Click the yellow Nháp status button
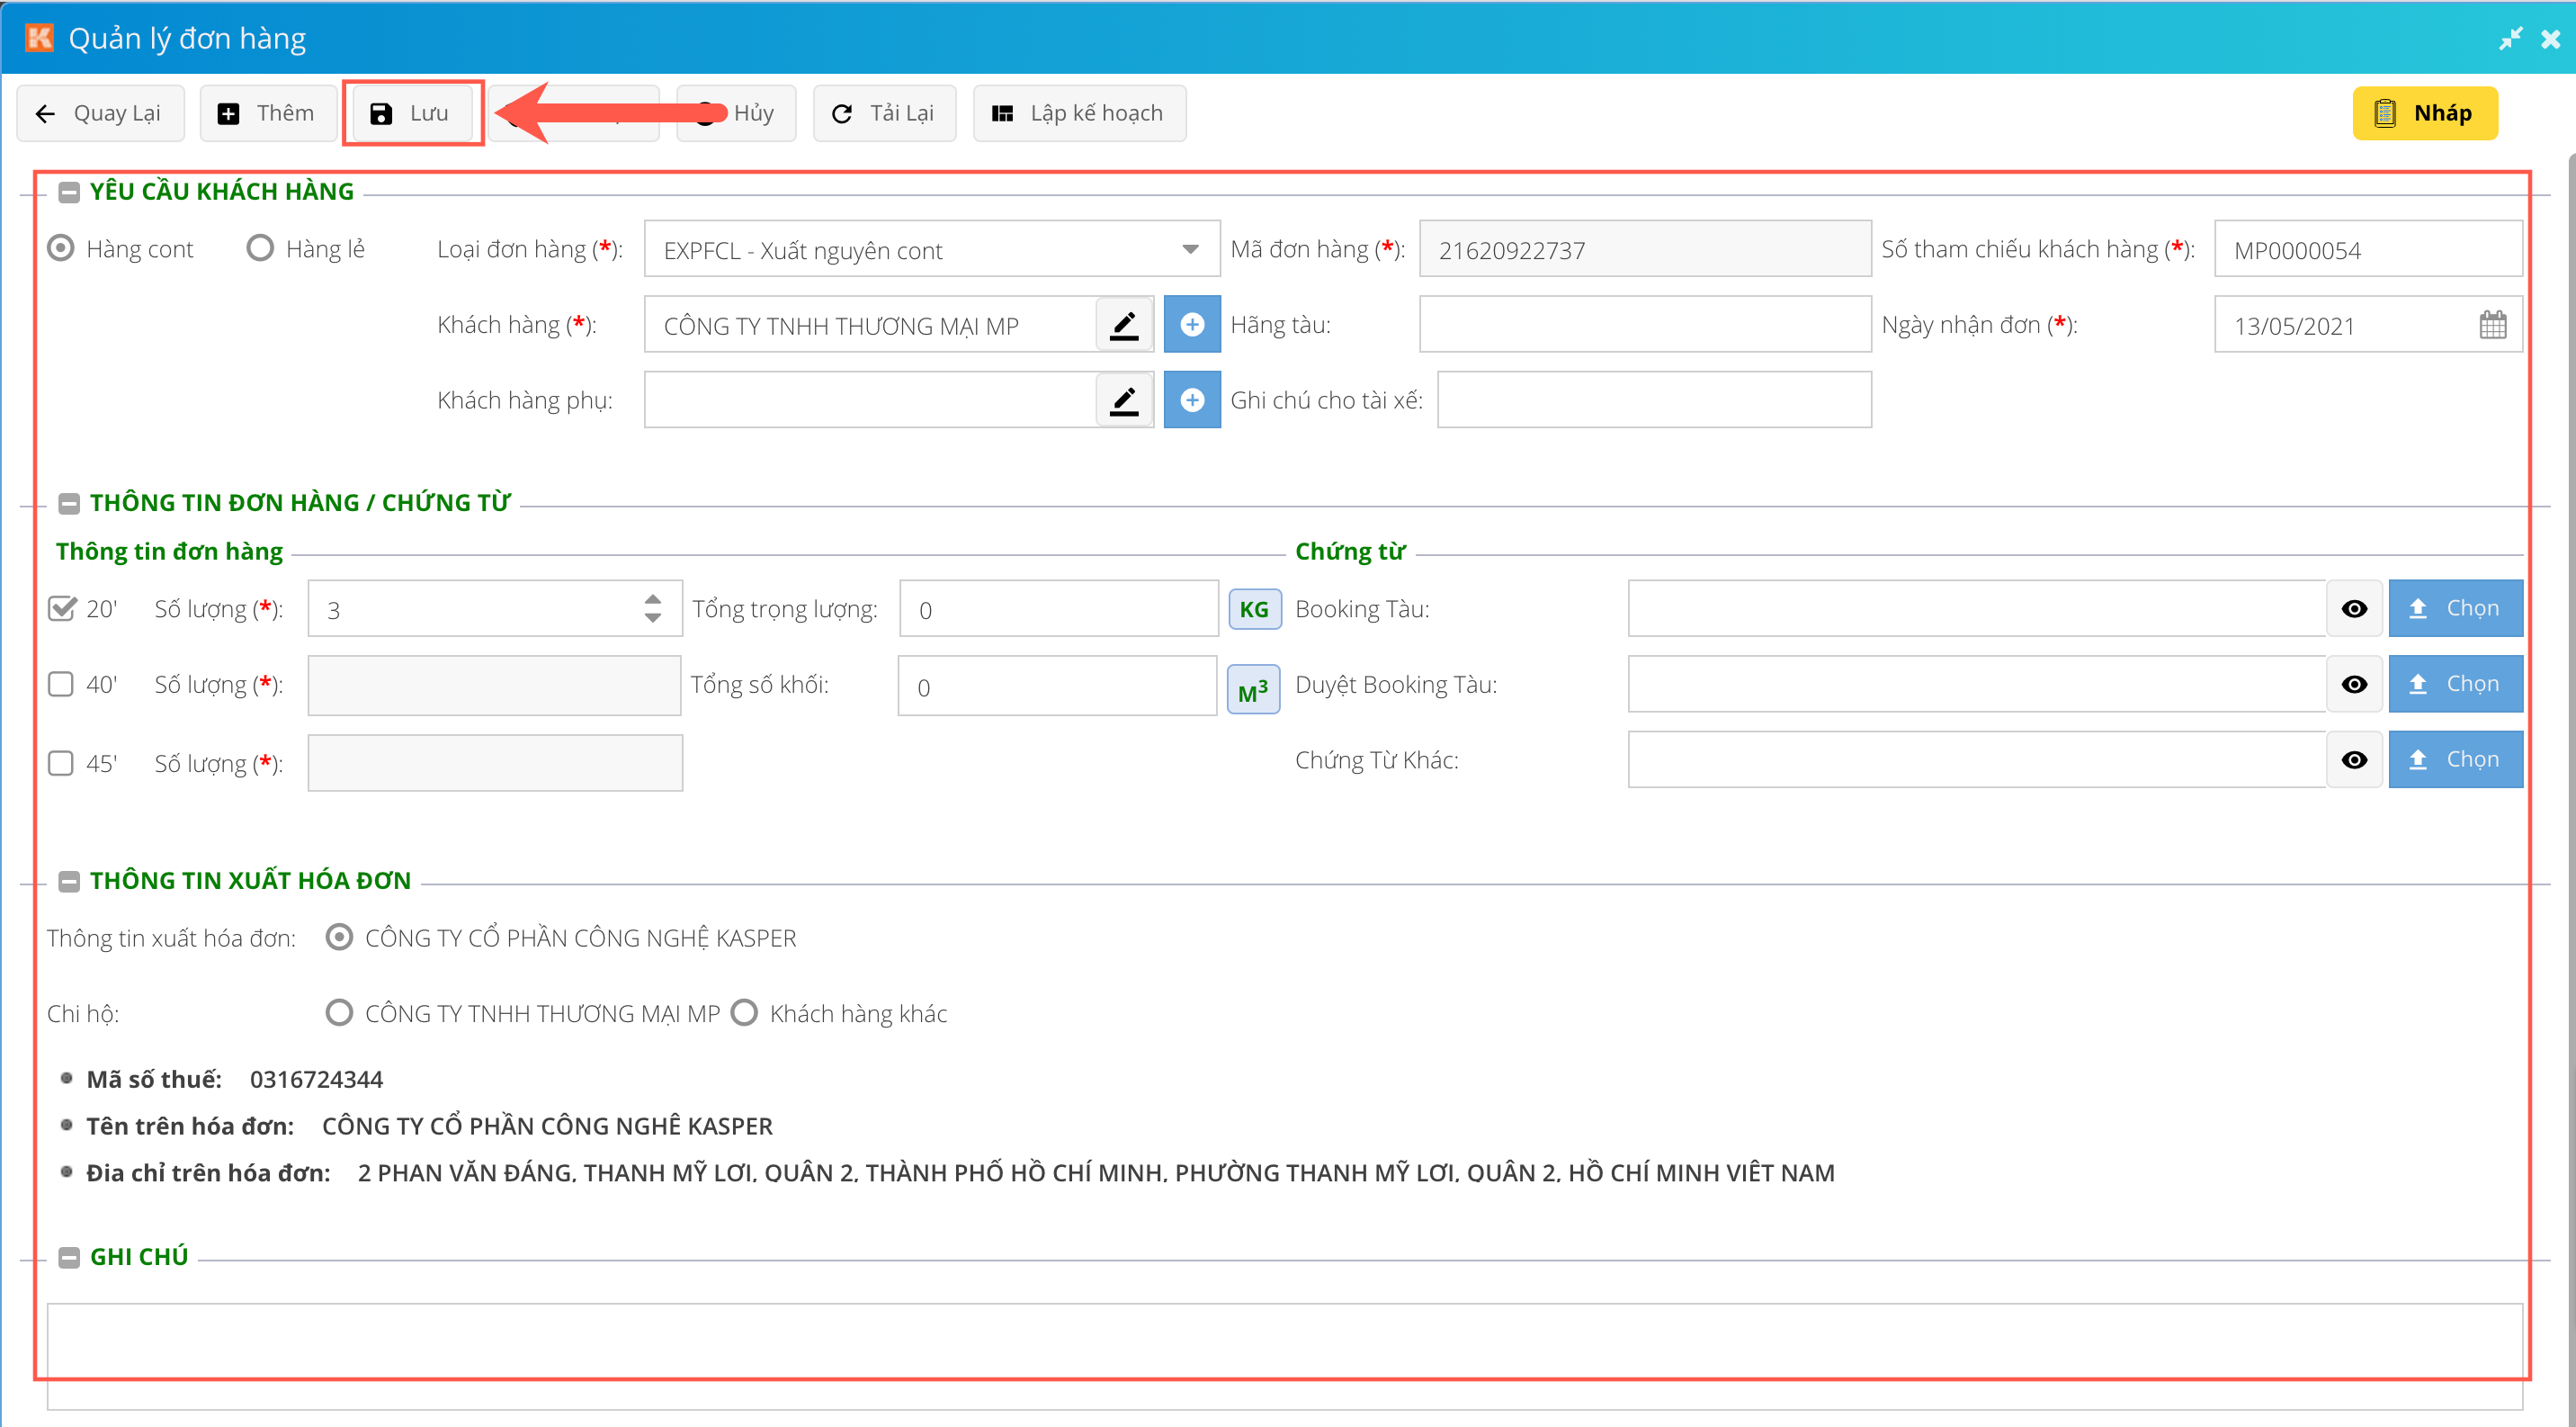 click(2424, 113)
